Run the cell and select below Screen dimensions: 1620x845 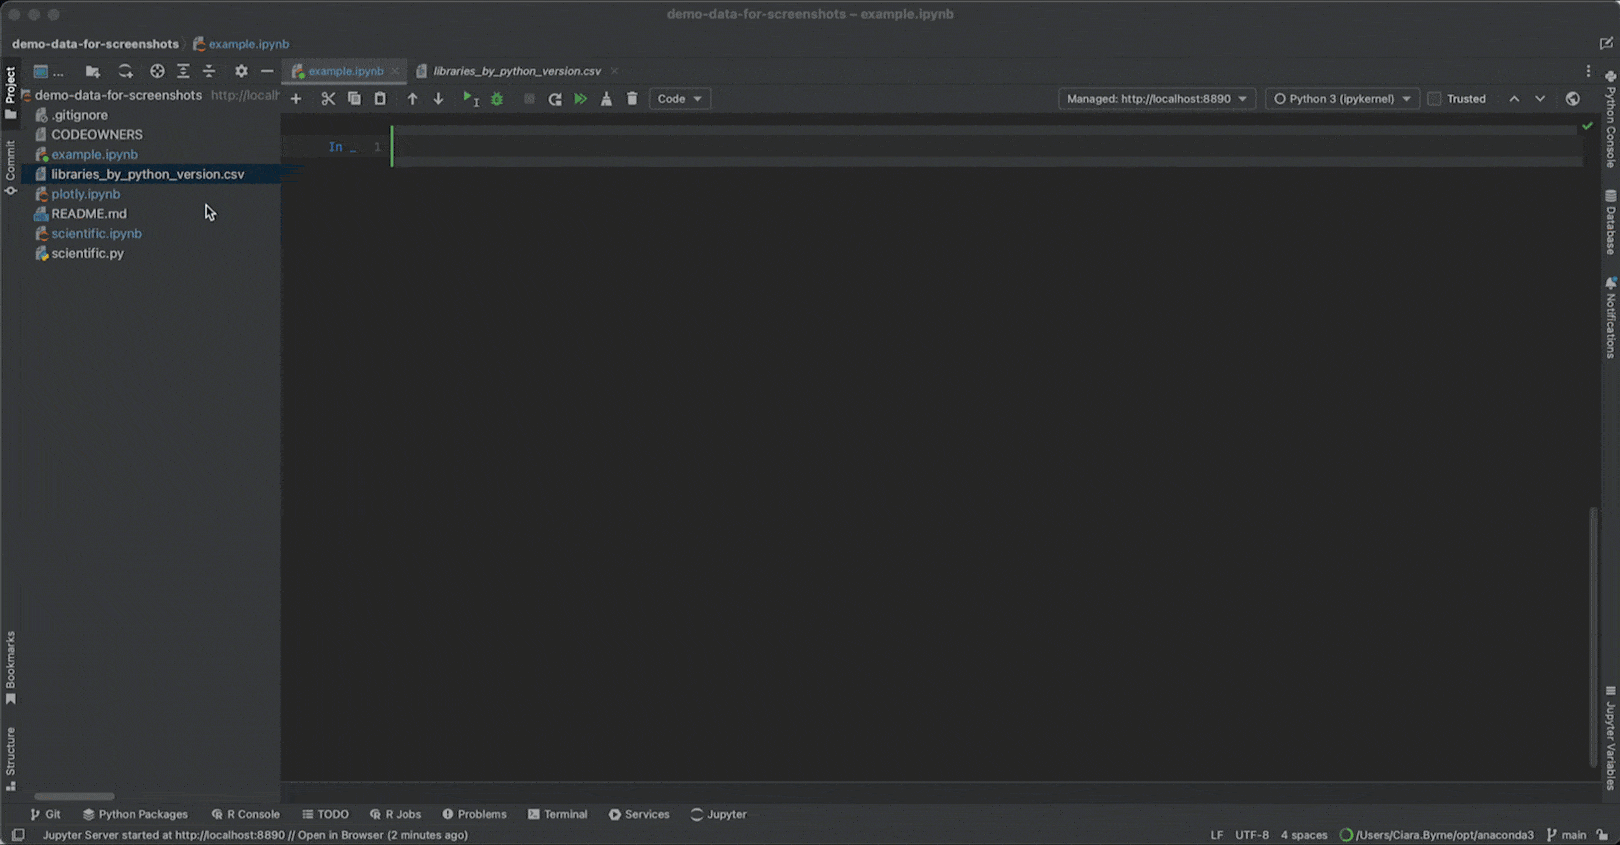click(470, 99)
